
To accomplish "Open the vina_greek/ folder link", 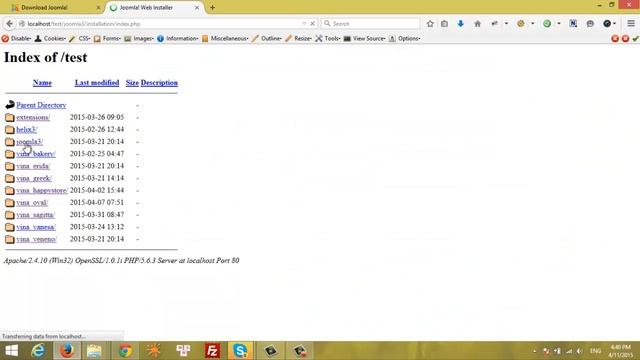I will point(34,179).
